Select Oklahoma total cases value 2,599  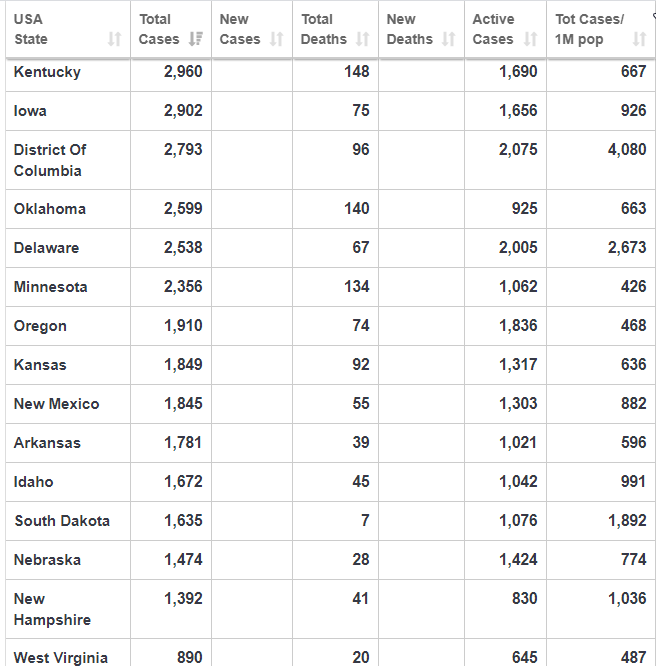click(x=183, y=209)
